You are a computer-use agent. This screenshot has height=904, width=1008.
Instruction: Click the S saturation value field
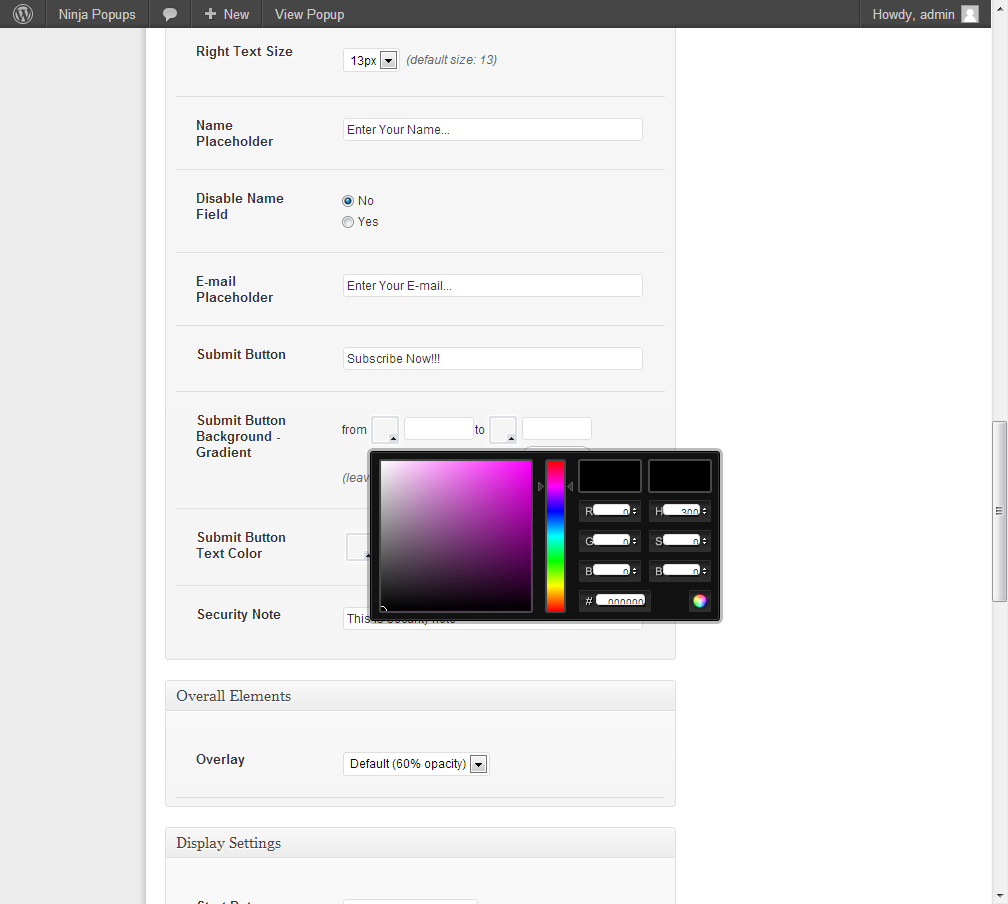coord(681,541)
